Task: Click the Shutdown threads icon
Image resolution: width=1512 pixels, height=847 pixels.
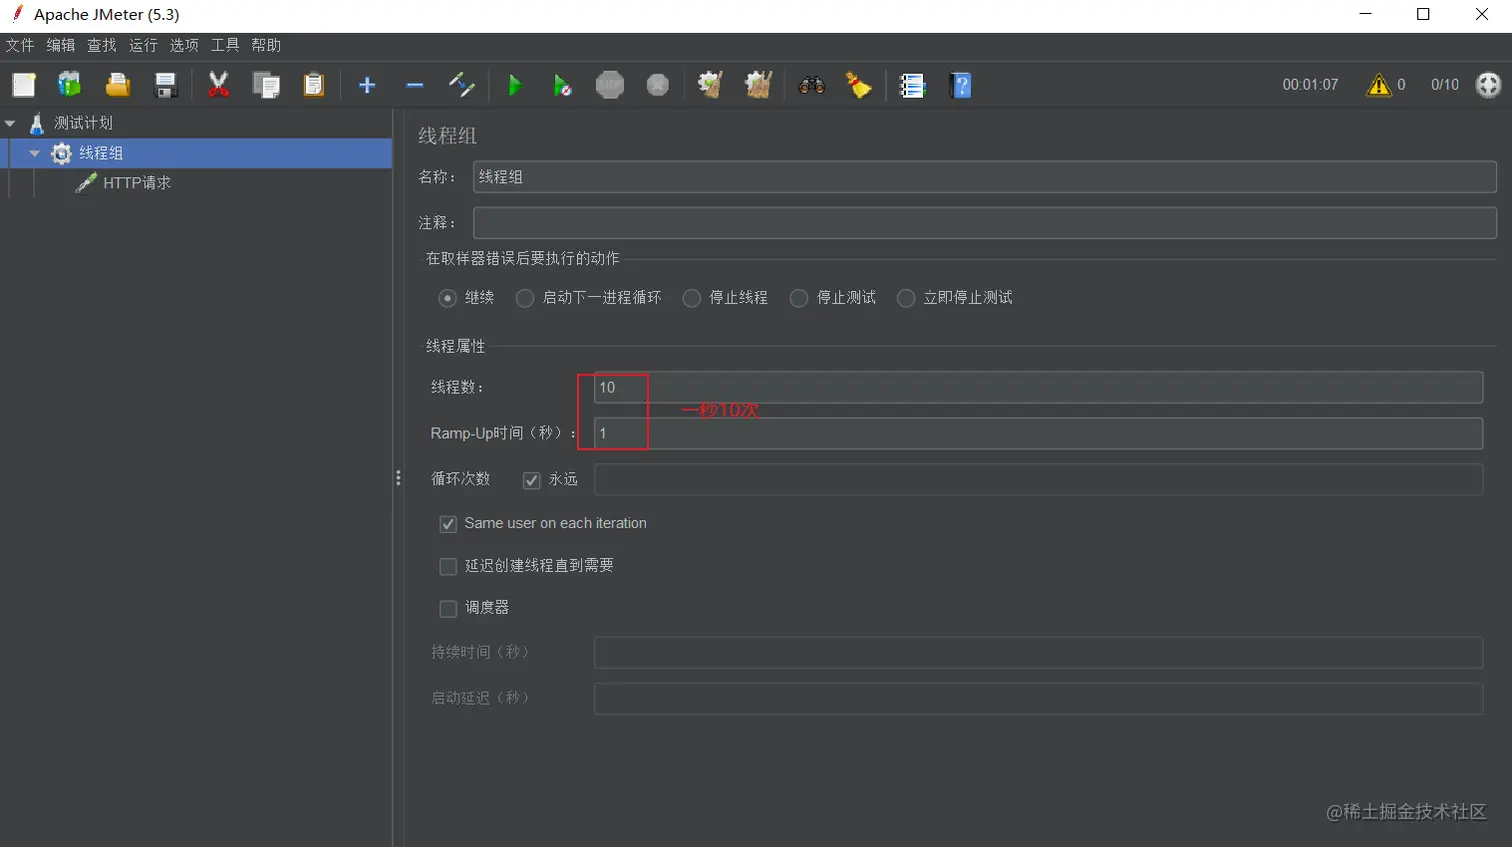Action: [657, 85]
